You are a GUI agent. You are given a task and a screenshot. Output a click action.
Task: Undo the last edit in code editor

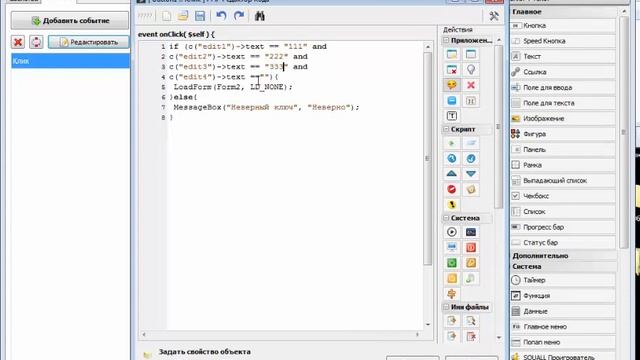tap(221, 16)
